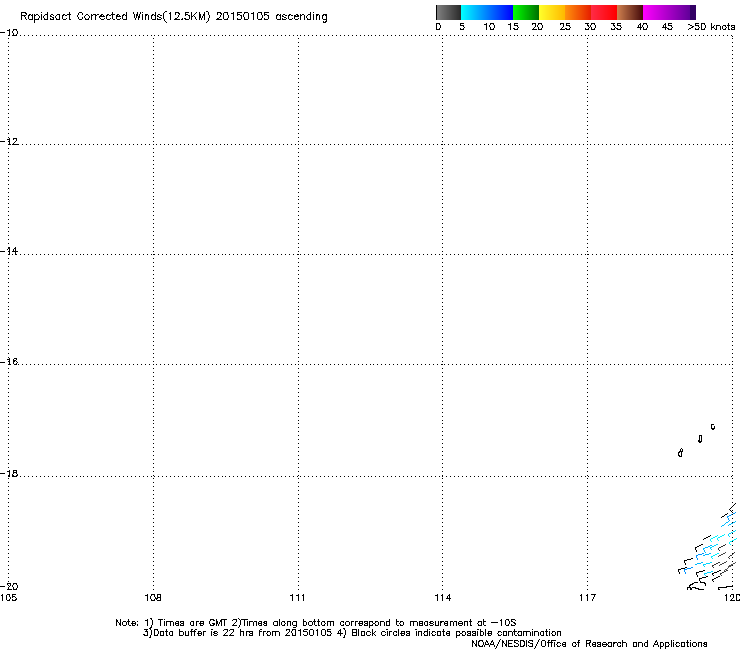Pick the blue 5-15 knots color segment

pyautogui.click(x=487, y=12)
